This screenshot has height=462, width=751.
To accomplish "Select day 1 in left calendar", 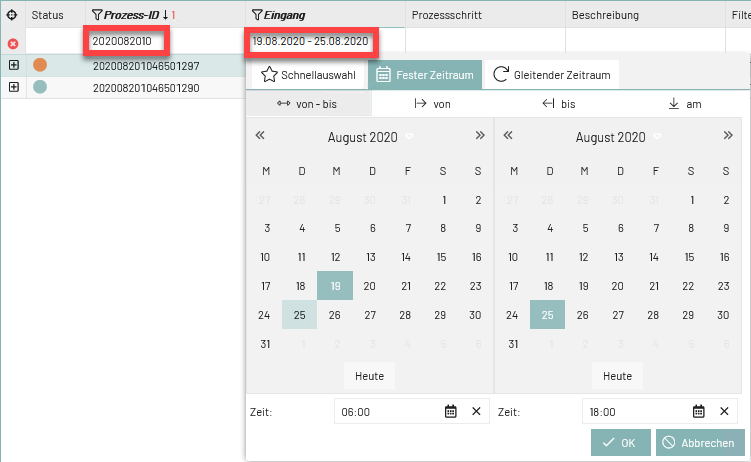I will pos(444,200).
